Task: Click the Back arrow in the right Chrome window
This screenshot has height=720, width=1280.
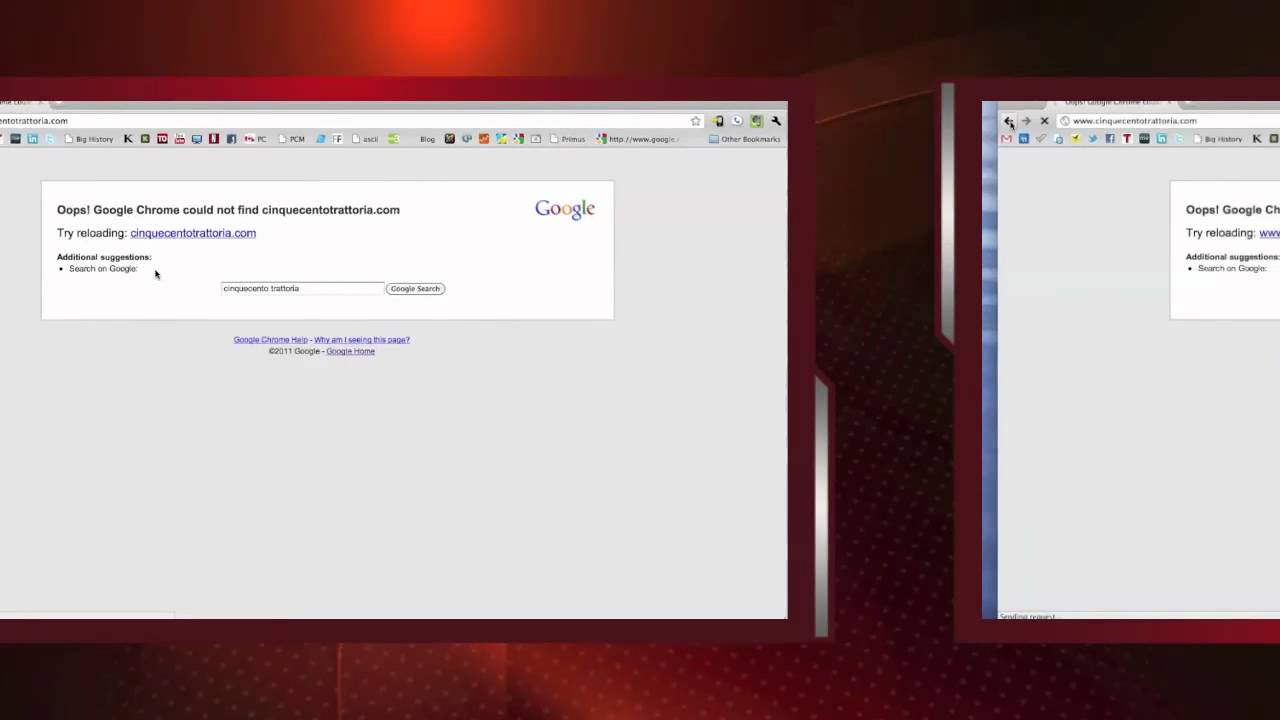Action: [1008, 121]
